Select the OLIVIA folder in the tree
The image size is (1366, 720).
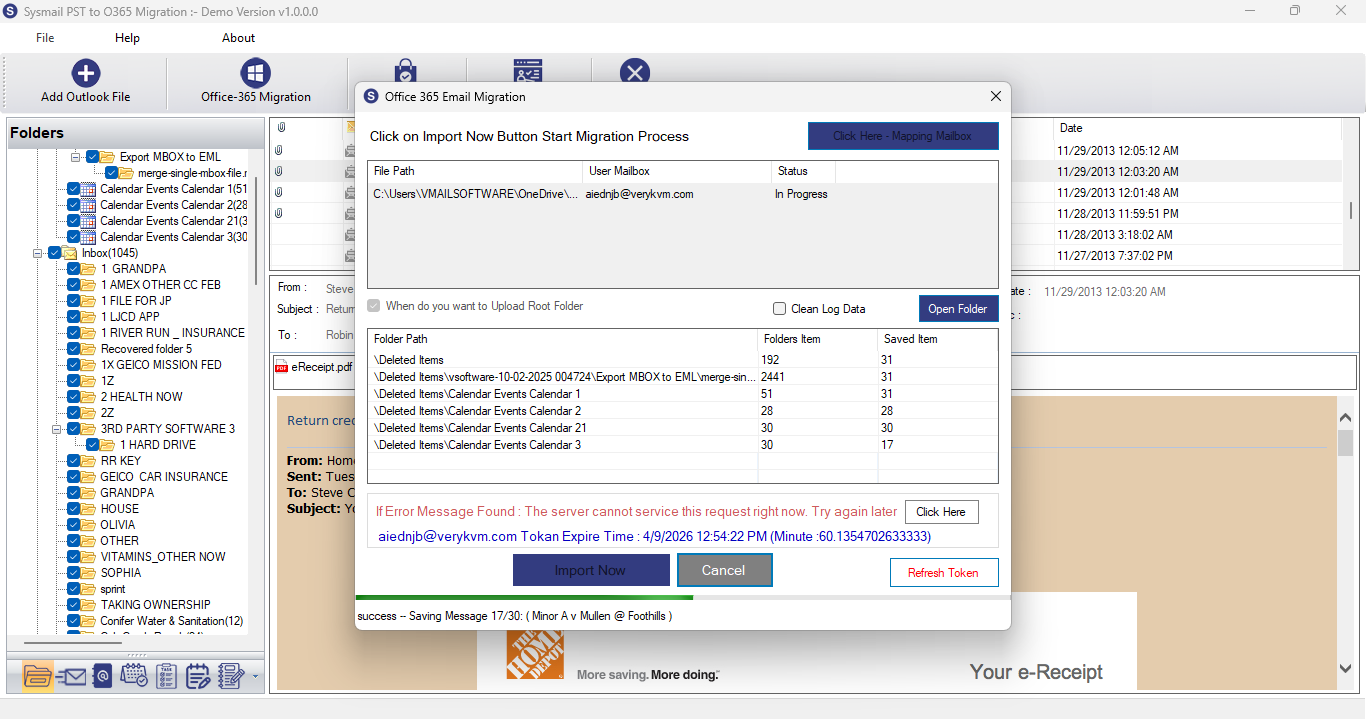tap(118, 525)
